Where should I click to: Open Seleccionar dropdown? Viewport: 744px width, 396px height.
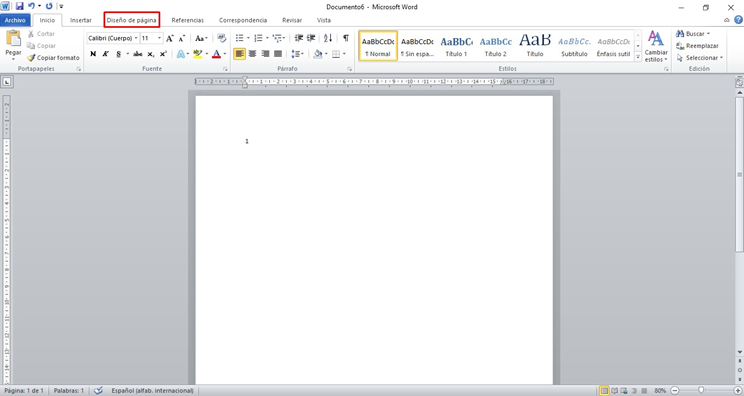[699, 58]
